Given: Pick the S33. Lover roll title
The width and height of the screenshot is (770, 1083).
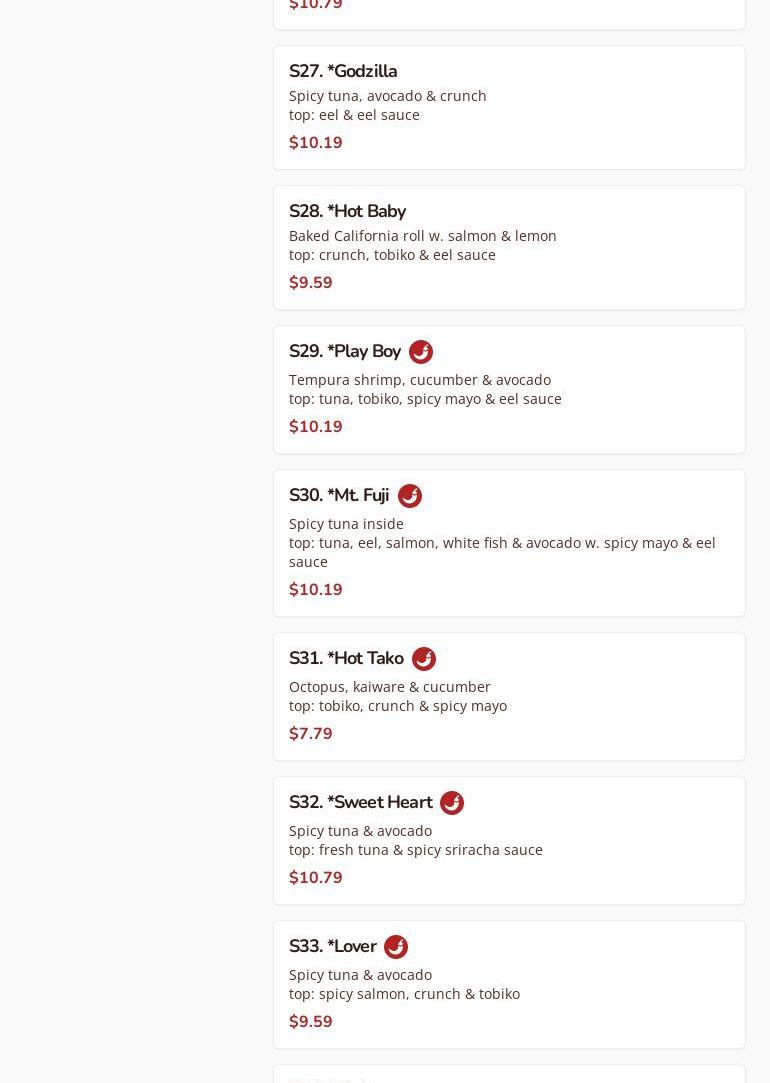Looking at the screenshot, I should [x=332, y=947].
